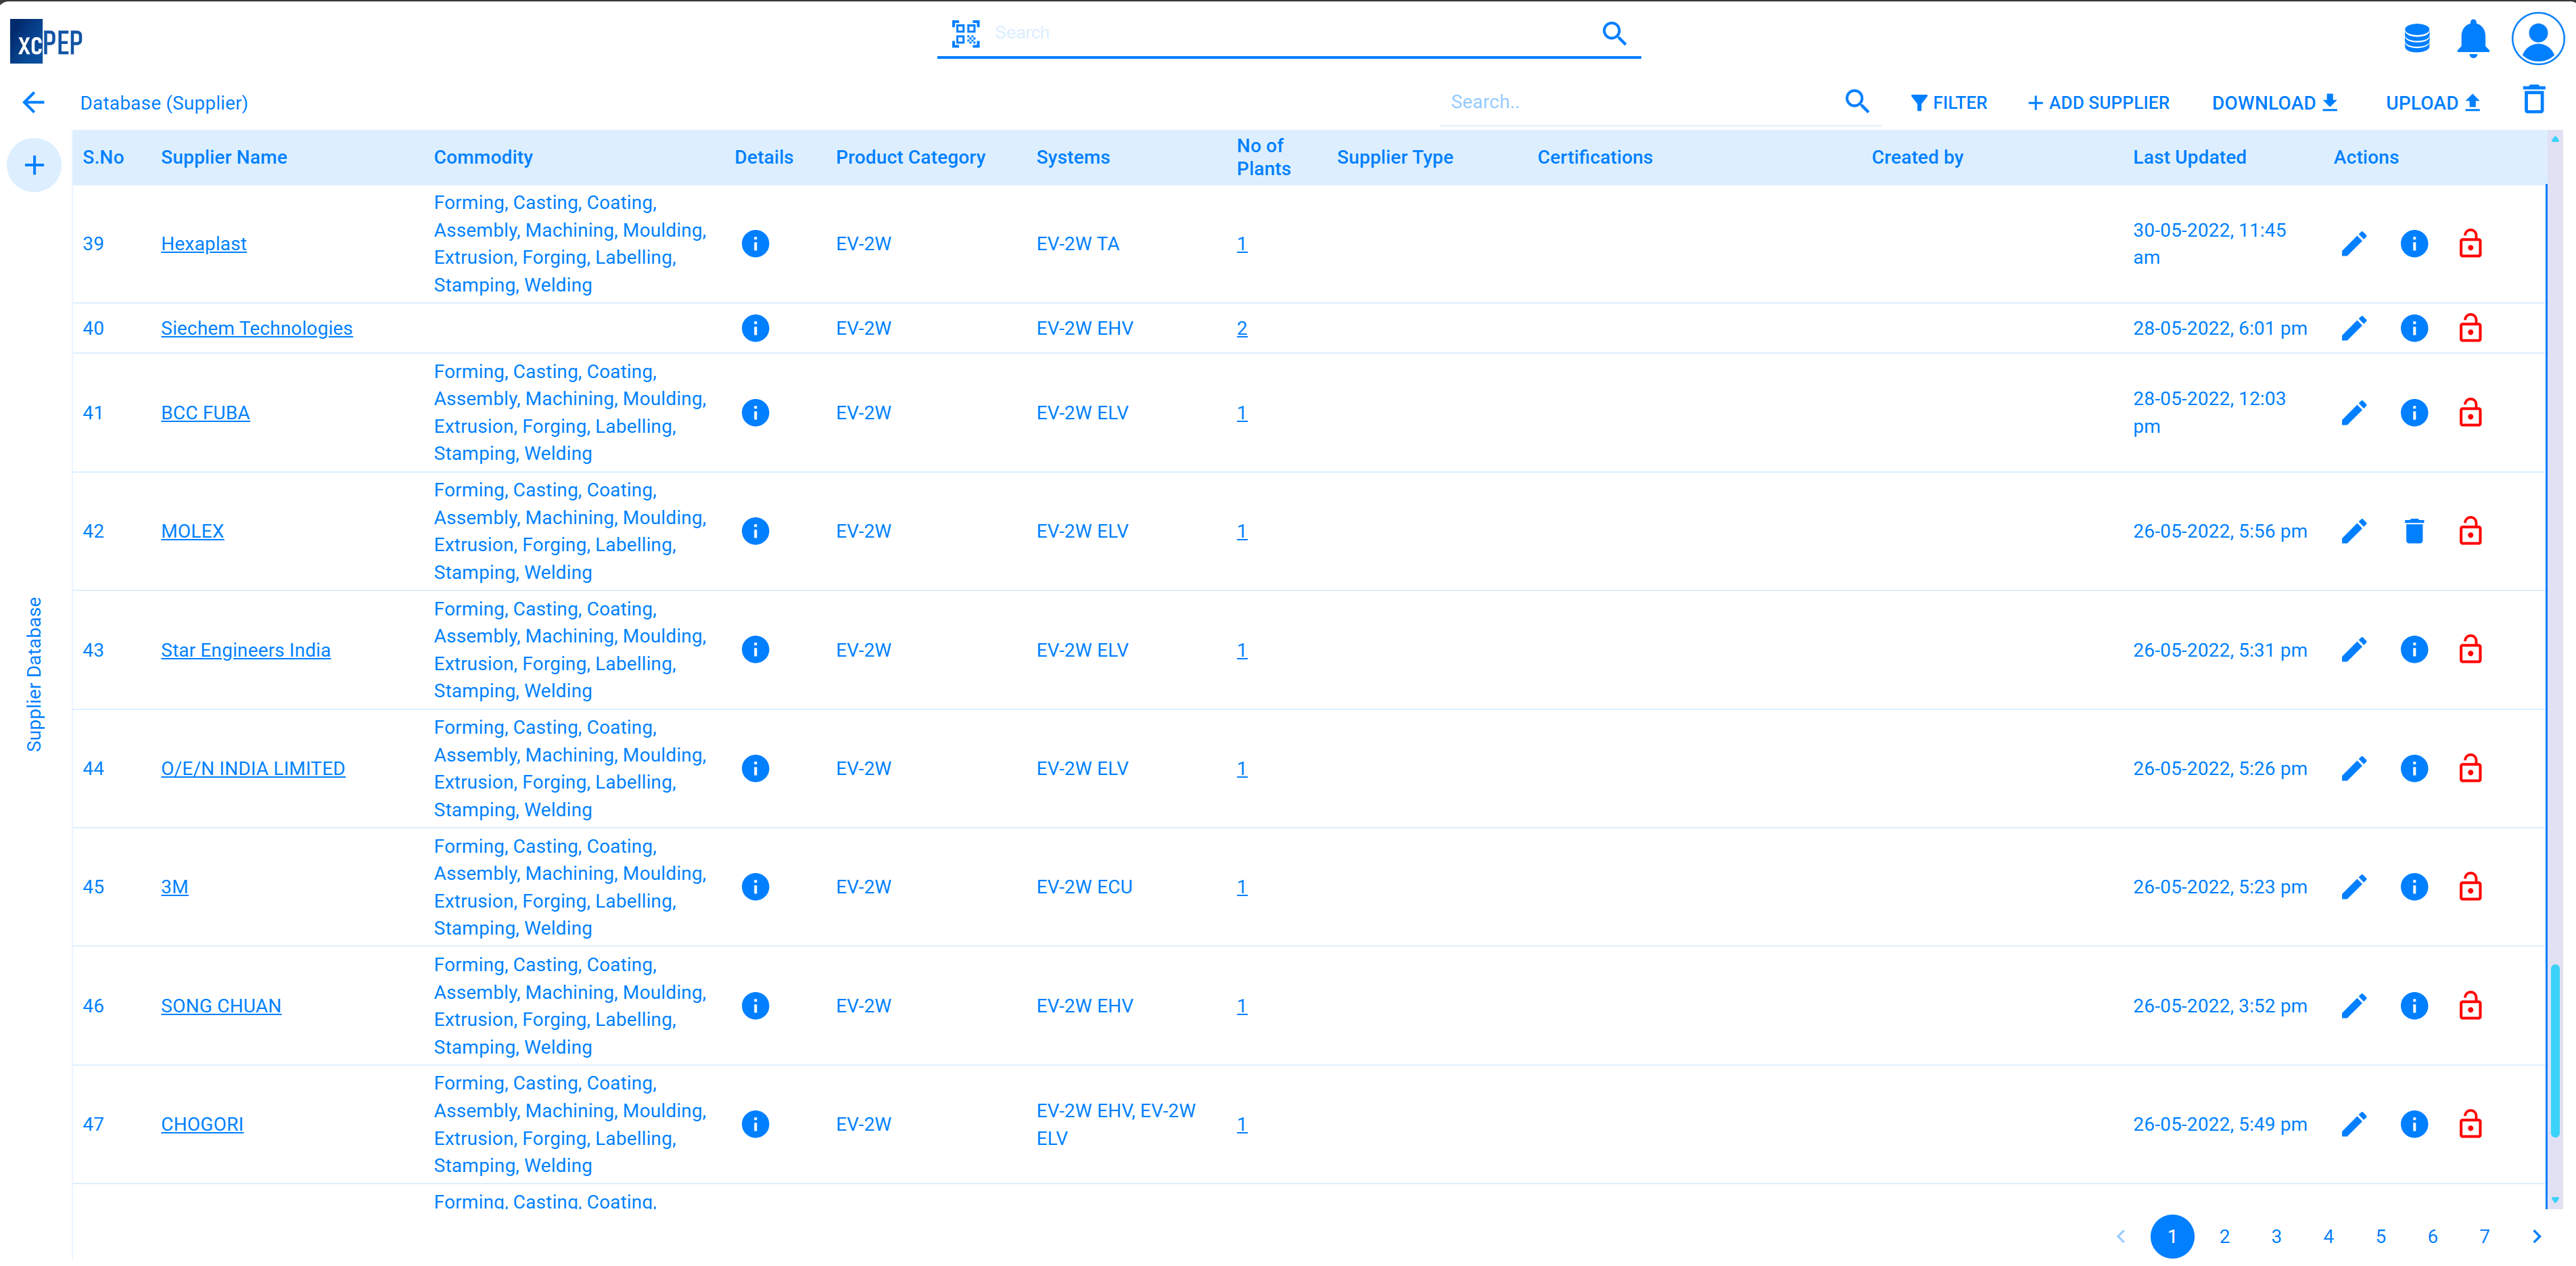This screenshot has width=2576, height=1266.
Task: Toggle the lock on the Hexaplast row
Action: coord(2471,243)
